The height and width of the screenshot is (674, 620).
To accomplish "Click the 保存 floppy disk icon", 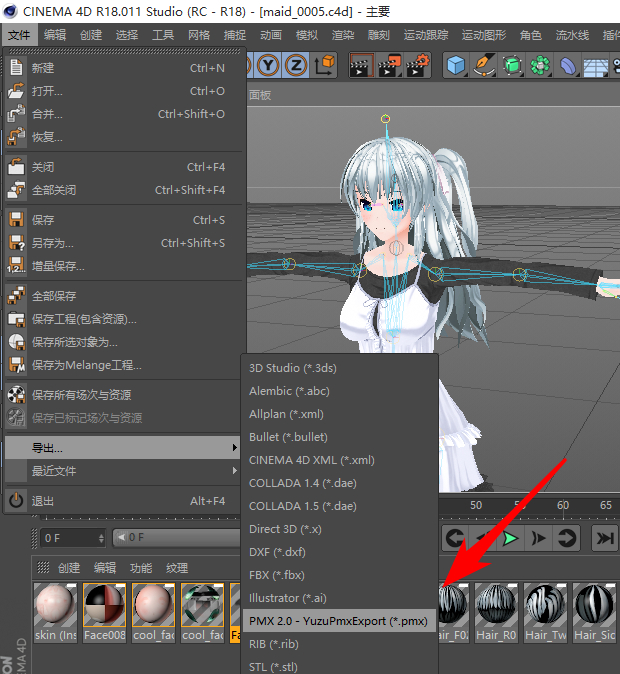I will tap(16, 220).
